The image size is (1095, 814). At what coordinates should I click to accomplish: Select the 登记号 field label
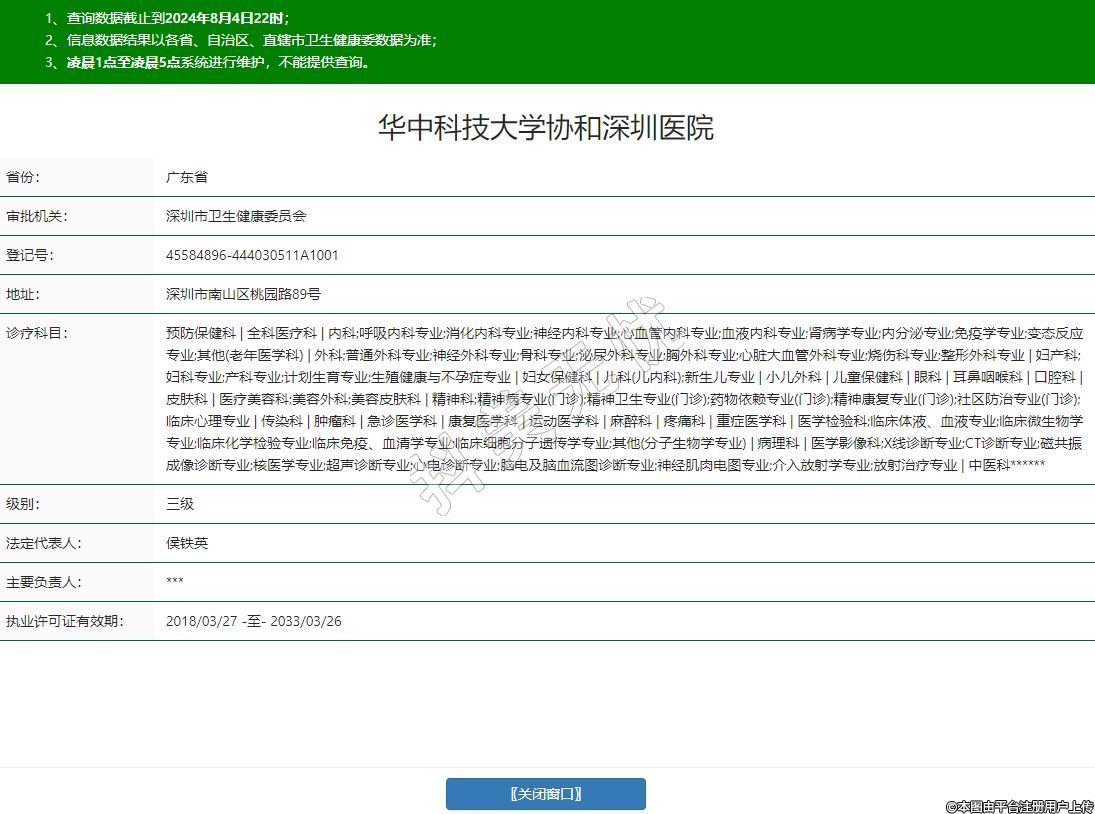click(30, 255)
